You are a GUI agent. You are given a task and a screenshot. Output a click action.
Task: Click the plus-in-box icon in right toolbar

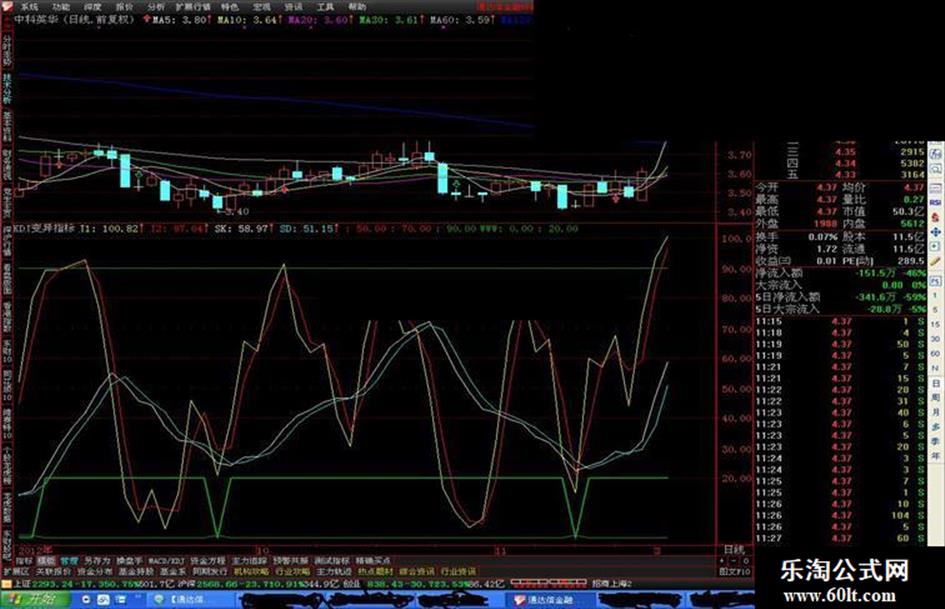[935, 247]
